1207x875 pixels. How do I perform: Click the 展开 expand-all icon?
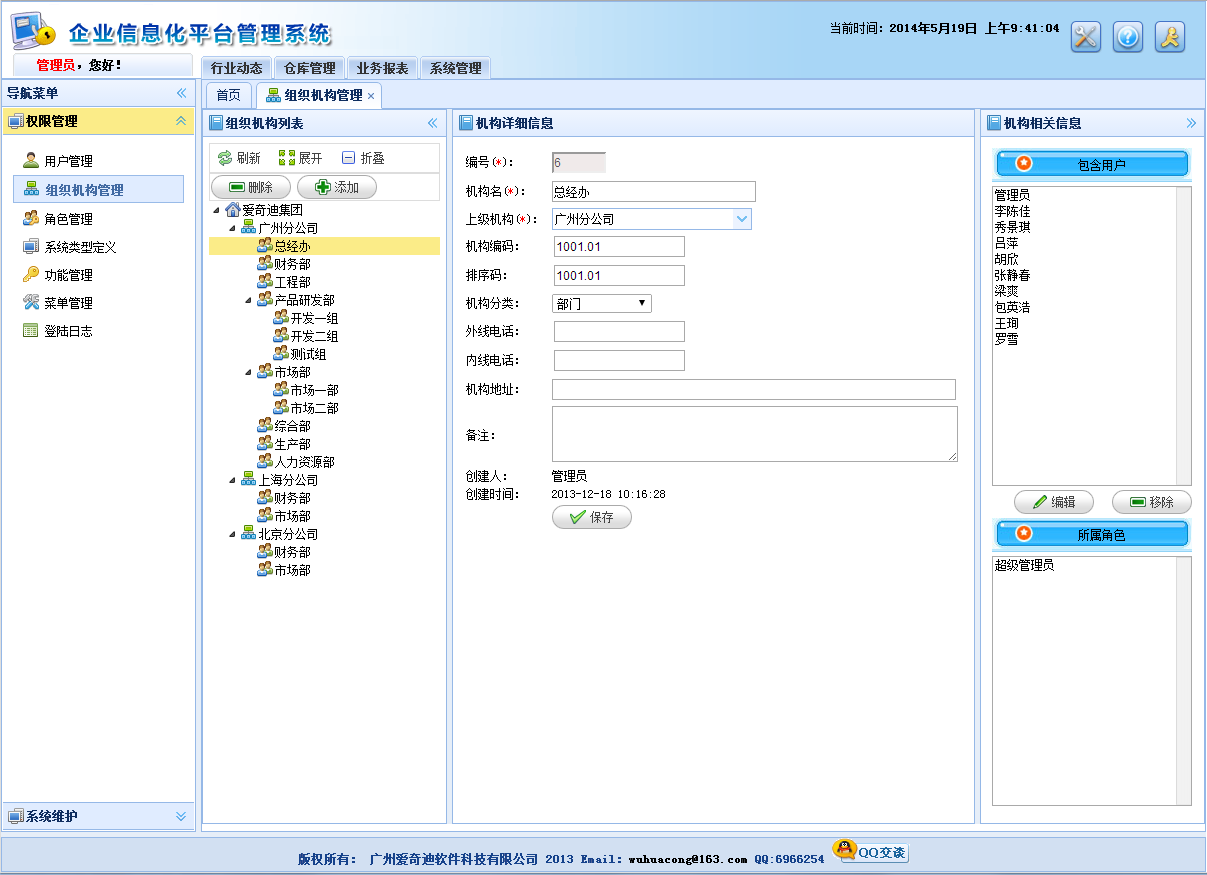pos(287,158)
